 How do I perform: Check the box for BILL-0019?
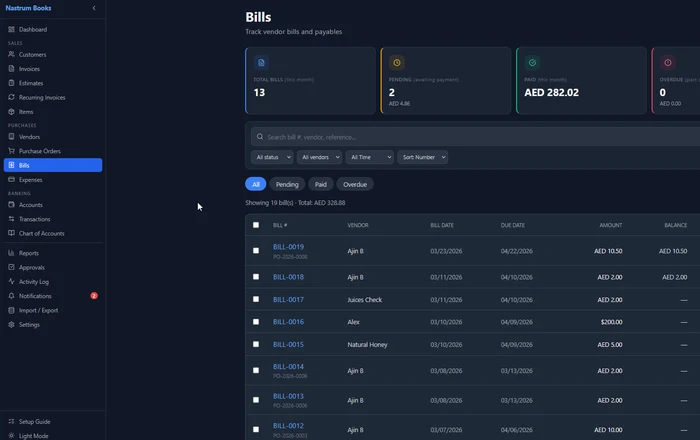pyautogui.click(x=256, y=251)
